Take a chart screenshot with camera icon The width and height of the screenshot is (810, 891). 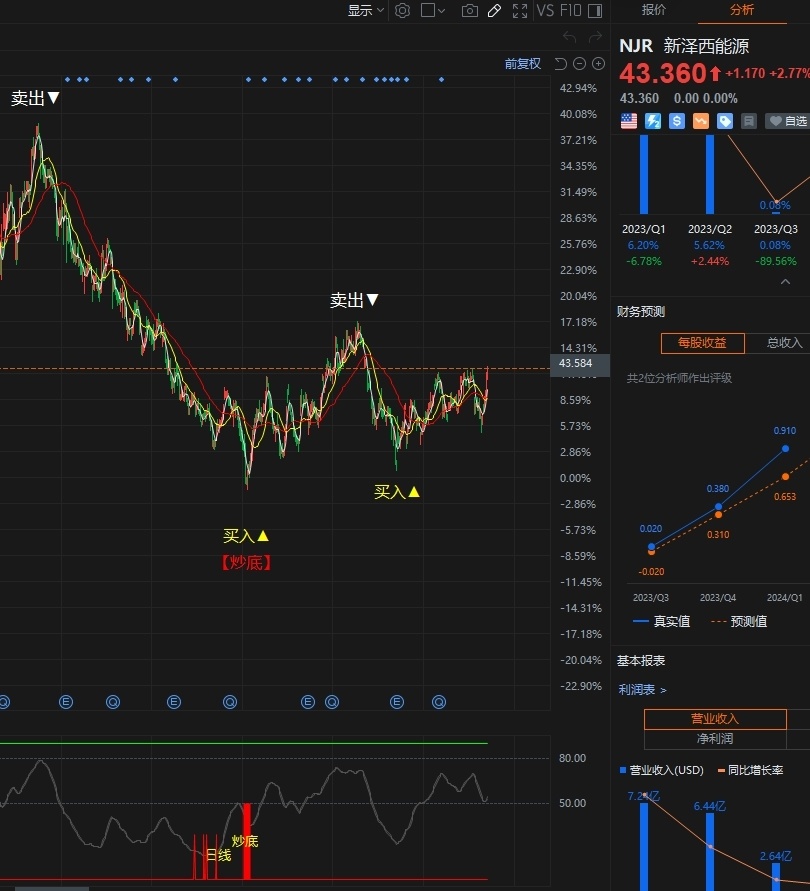(469, 10)
